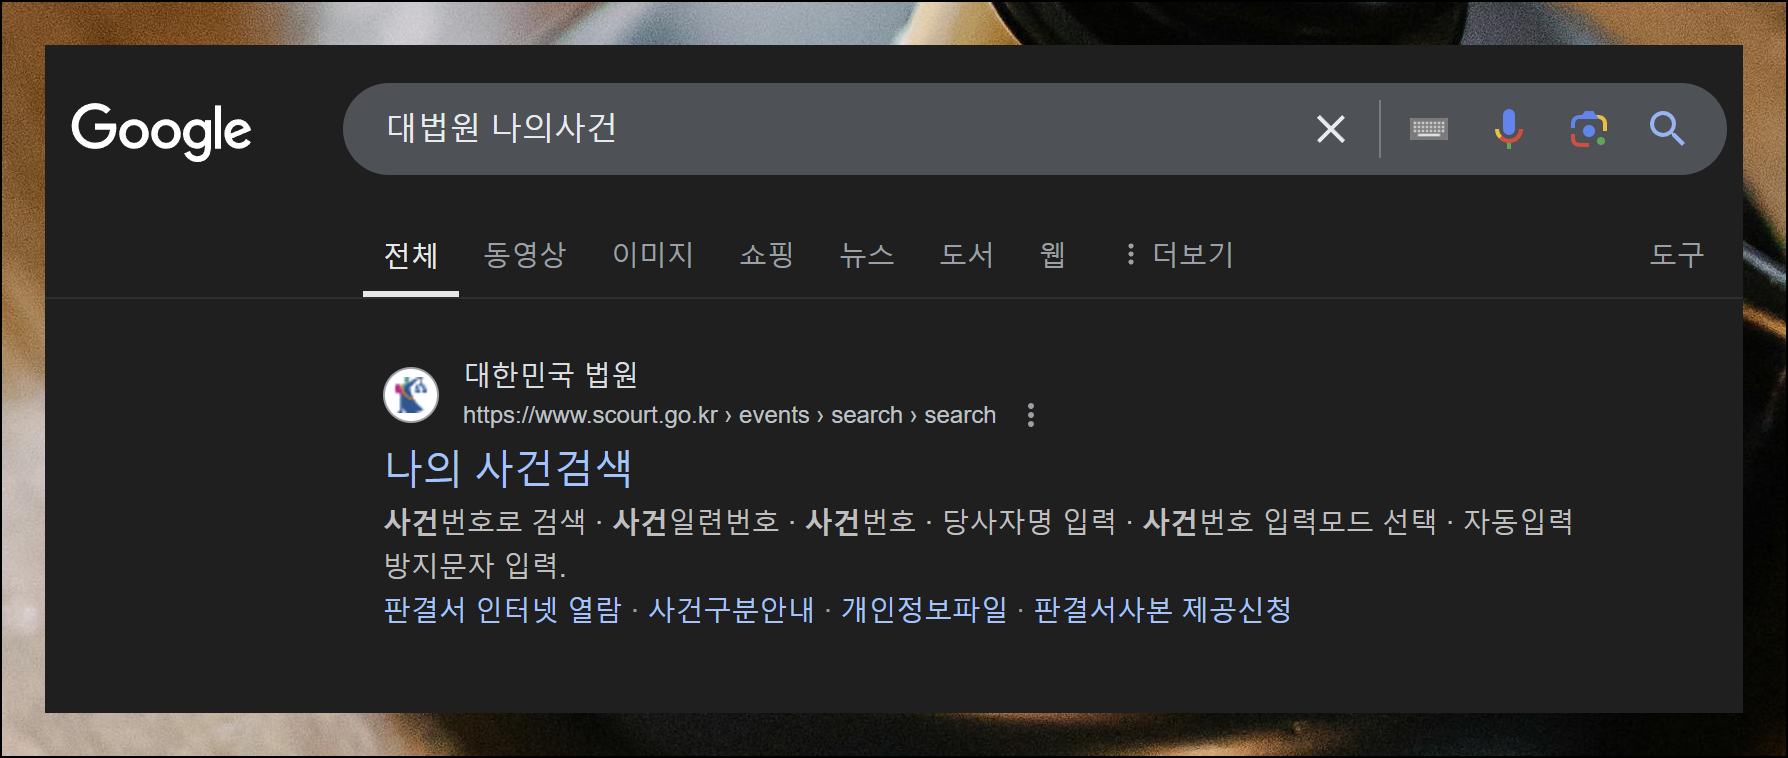Open the scourt.go.kr URL breadcrumb
Screen dimensions: 1788x758
click(729, 415)
